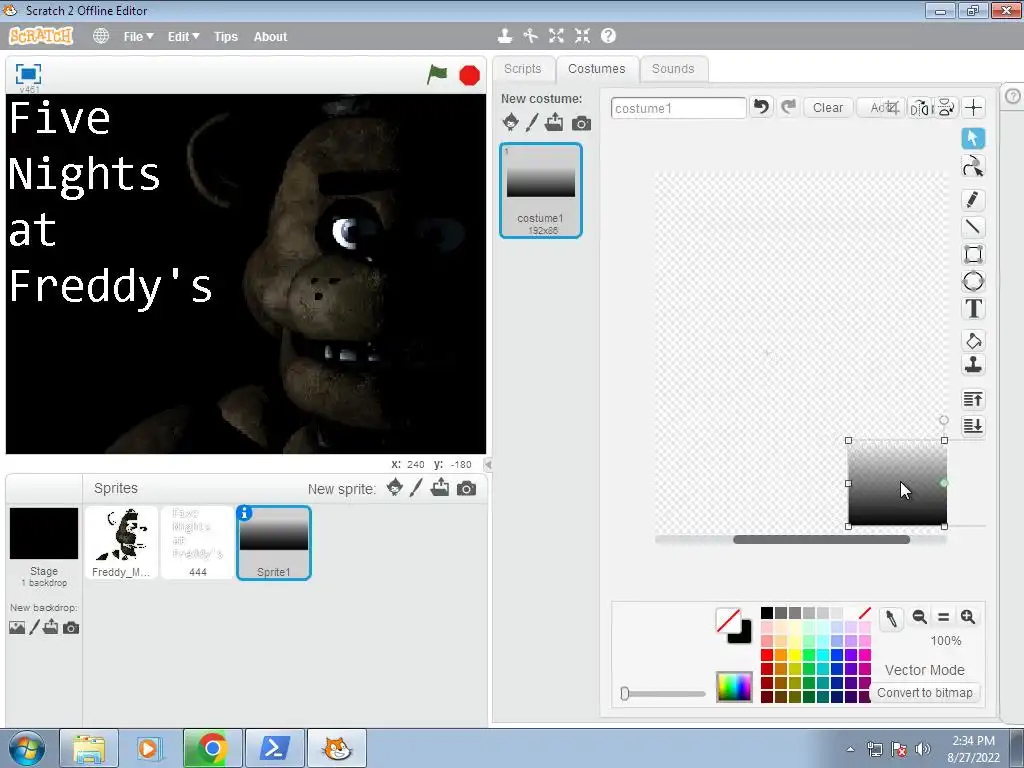Redo the paint edit
The image size is (1024, 768).
tap(788, 106)
